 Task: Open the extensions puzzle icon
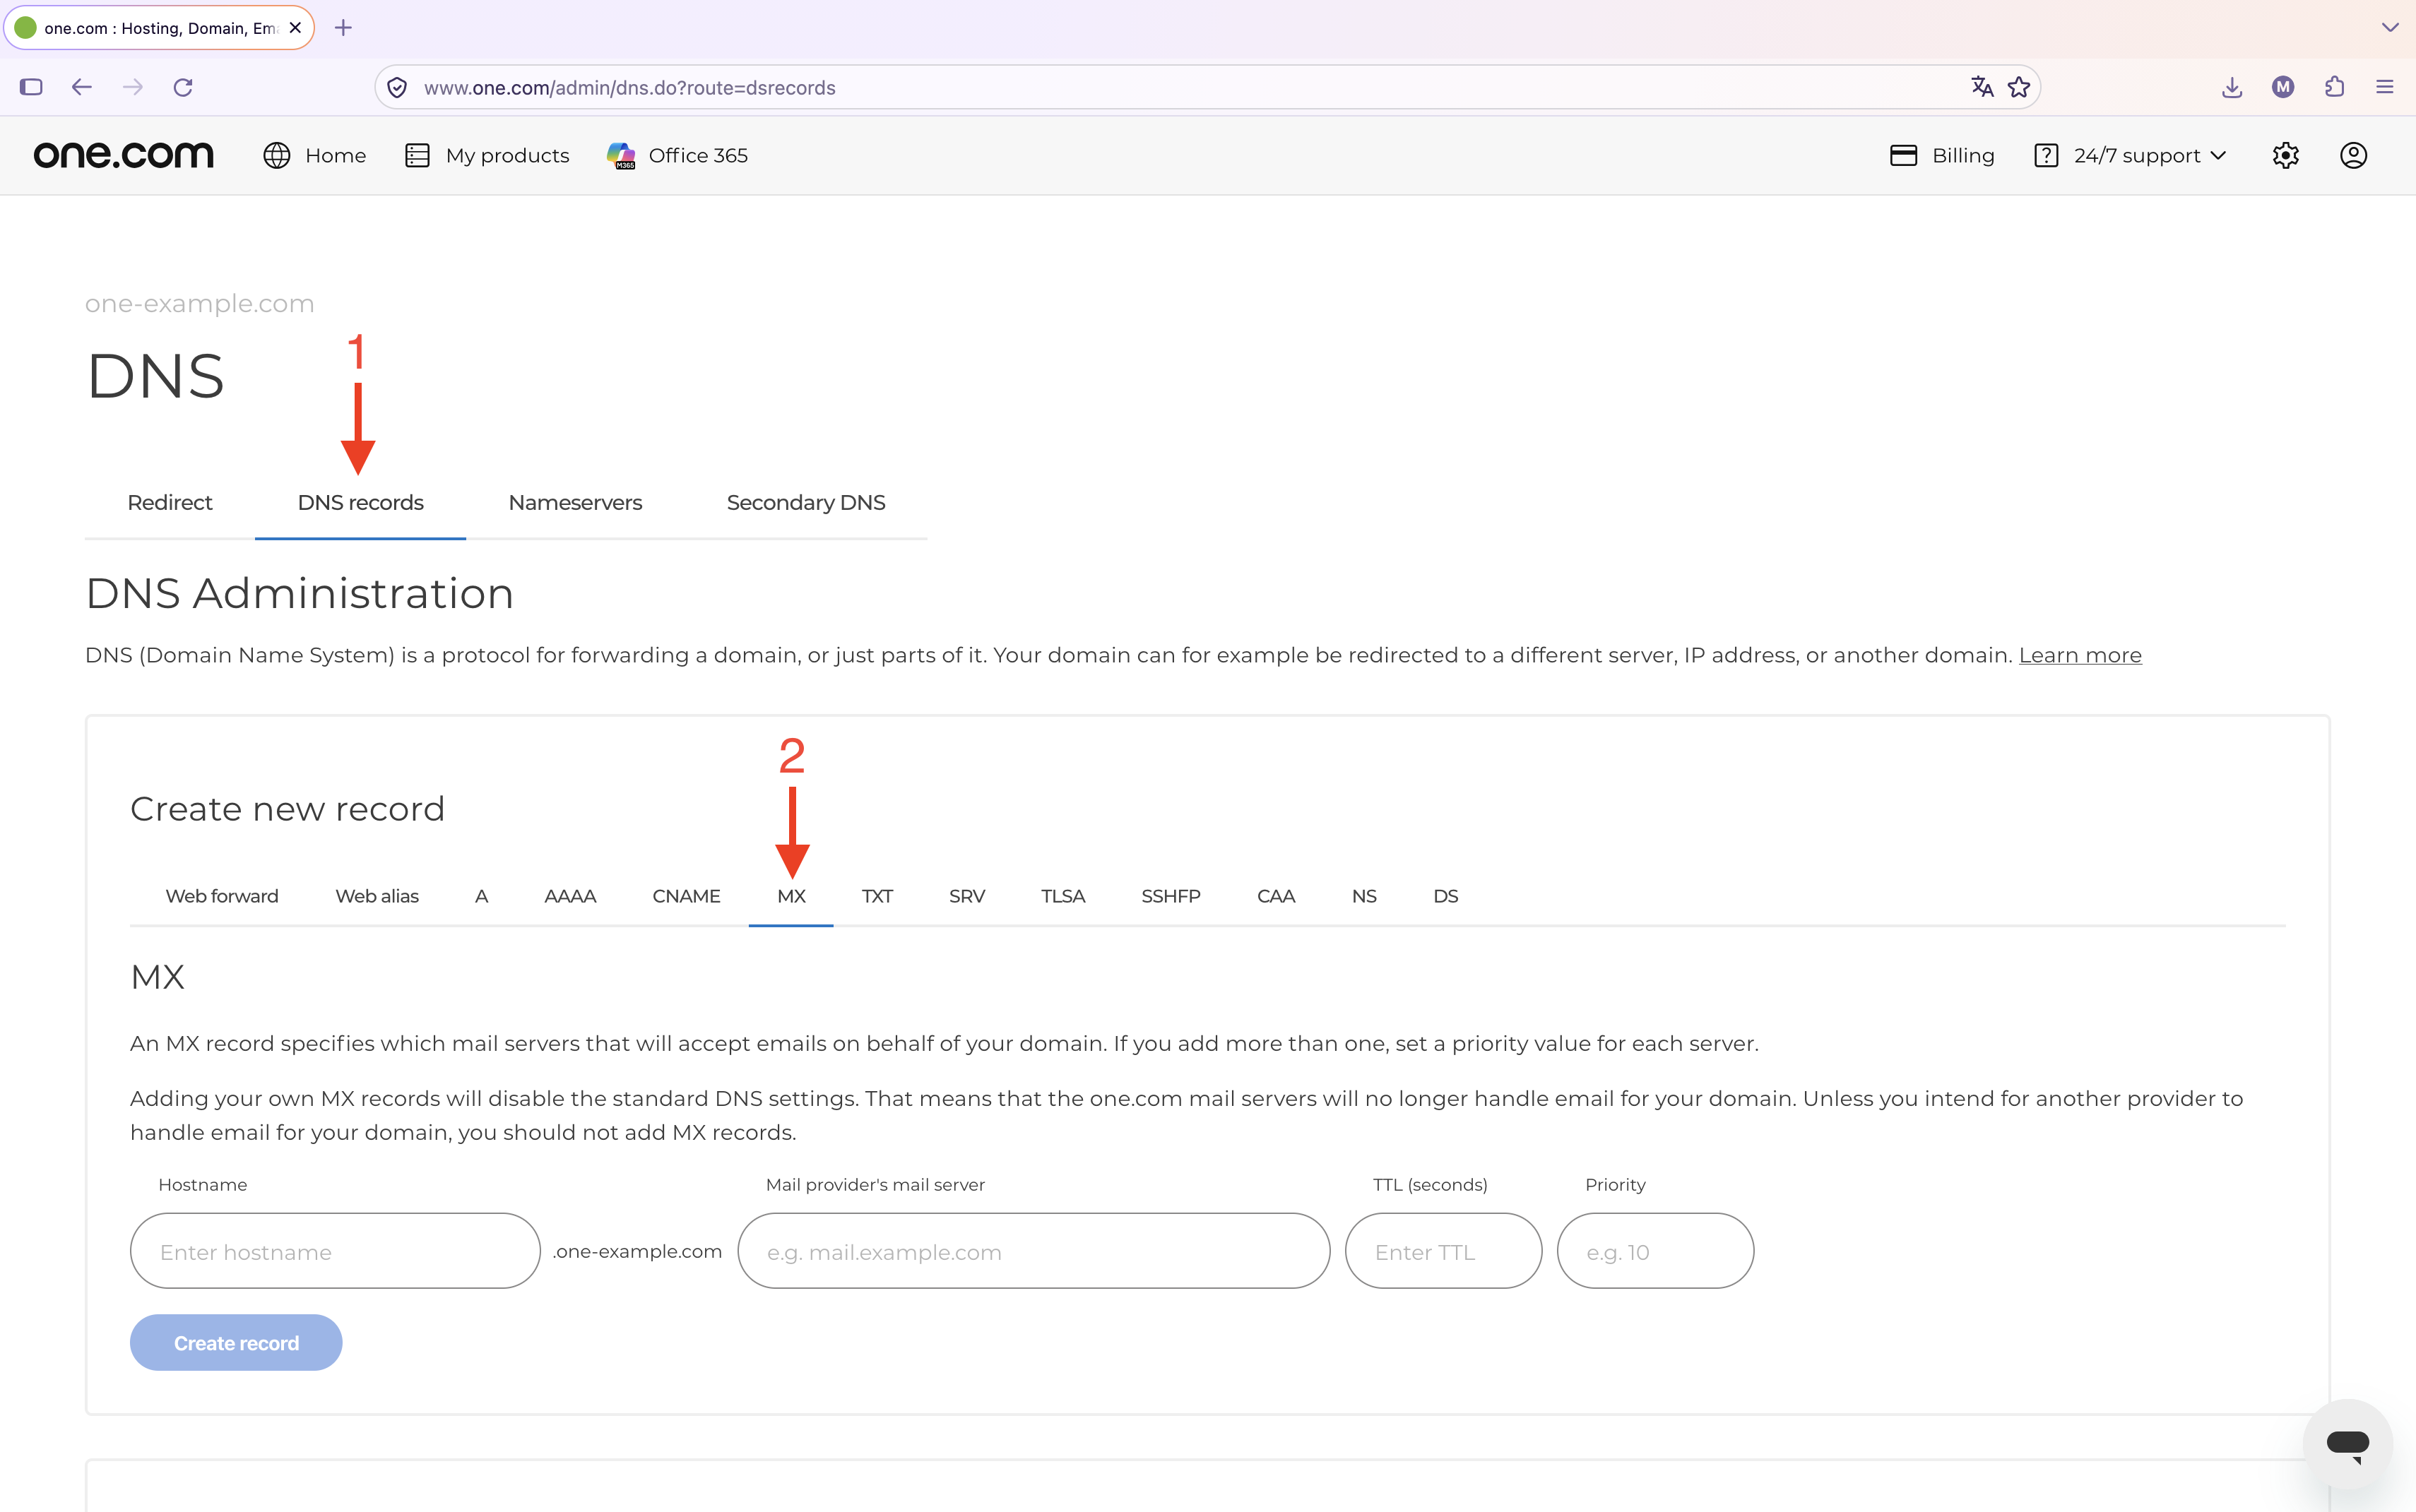[2334, 87]
